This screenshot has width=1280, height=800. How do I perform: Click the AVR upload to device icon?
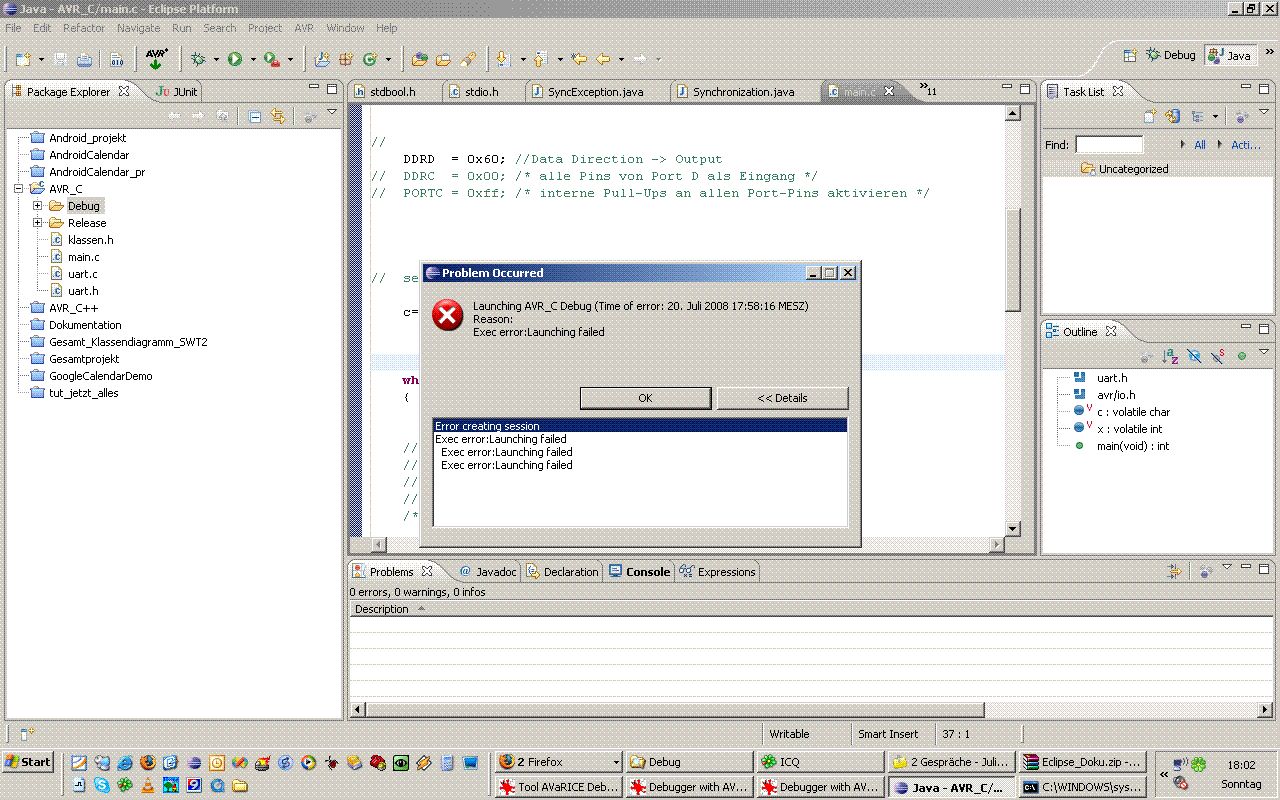coord(156,59)
